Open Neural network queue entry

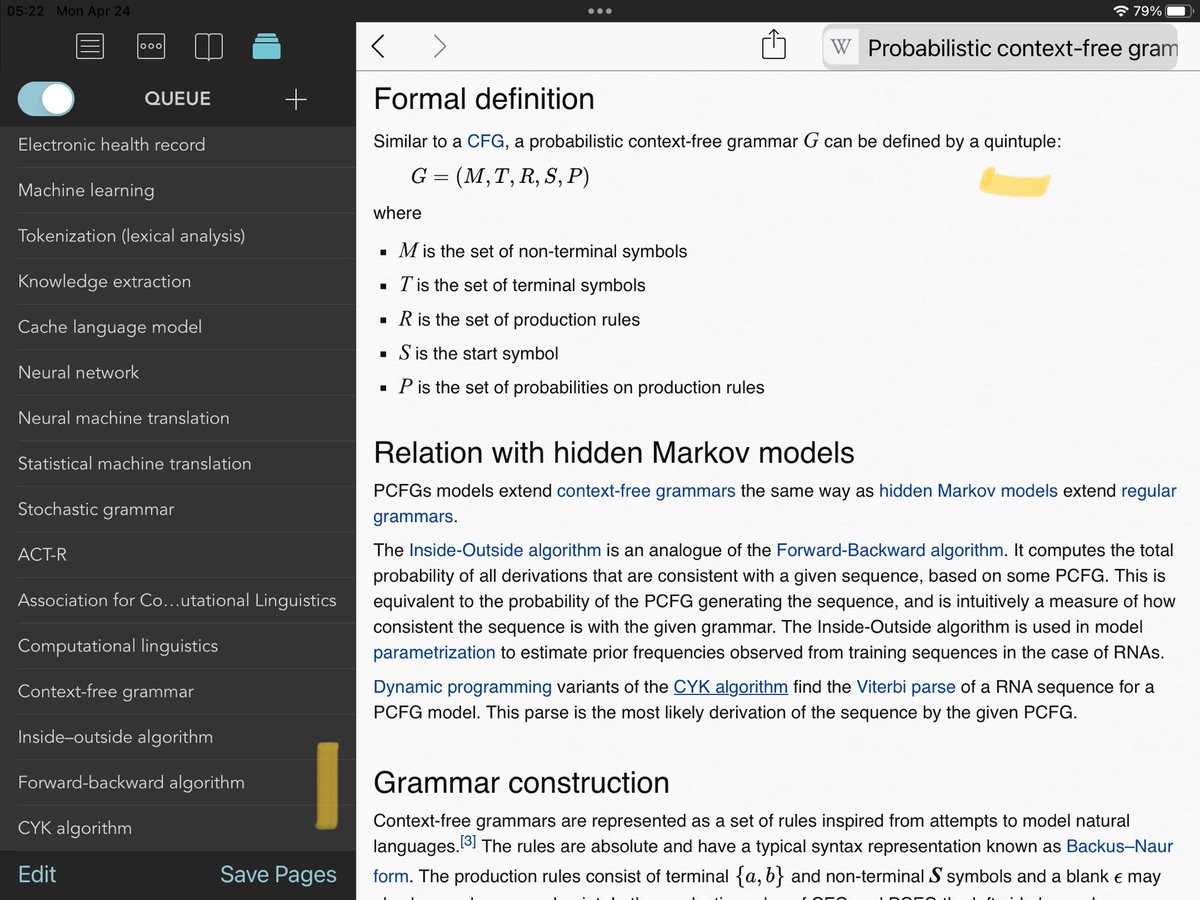click(178, 372)
